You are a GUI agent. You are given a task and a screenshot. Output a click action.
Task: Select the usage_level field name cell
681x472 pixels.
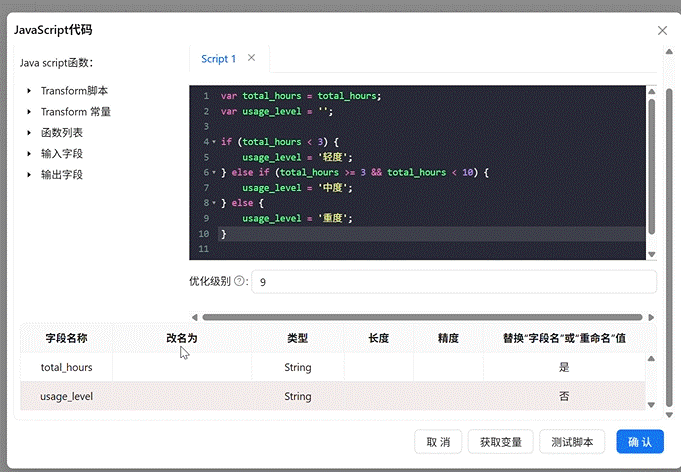point(66,396)
